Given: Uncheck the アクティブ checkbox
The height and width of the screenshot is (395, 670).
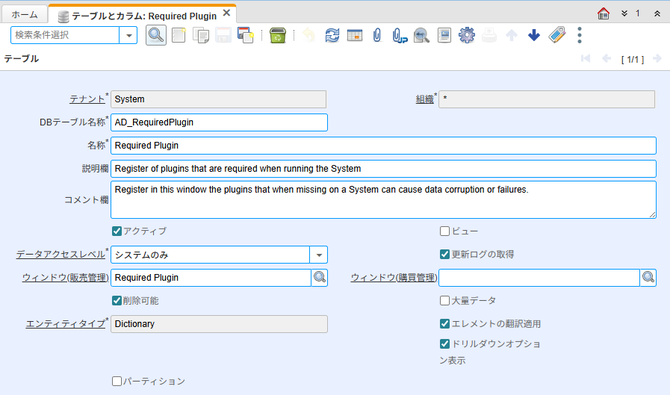Looking at the screenshot, I should 117,231.
